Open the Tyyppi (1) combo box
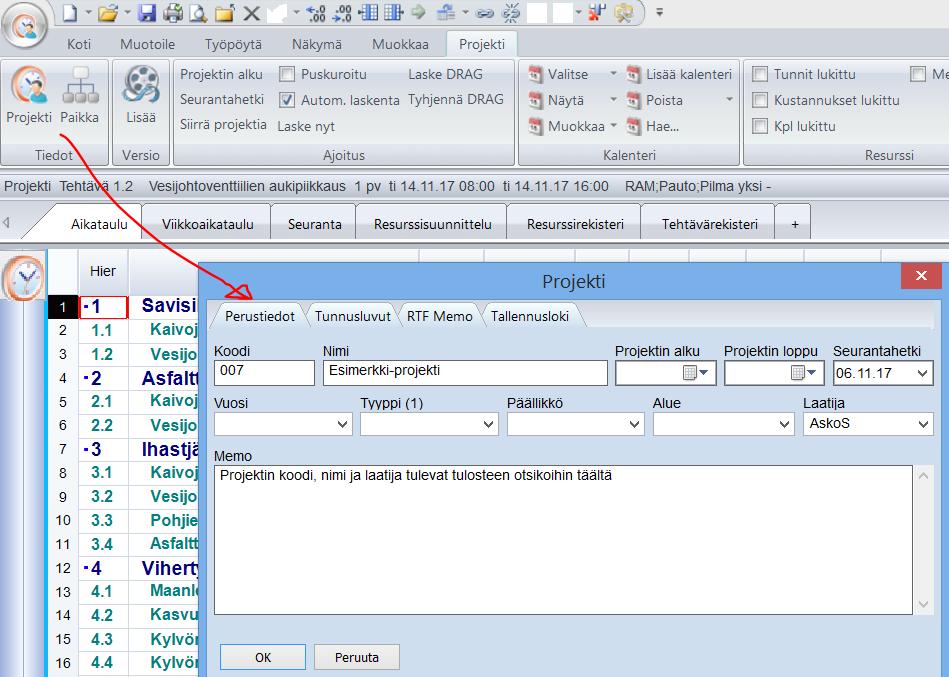This screenshot has width=949, height=677. (429, 424)
